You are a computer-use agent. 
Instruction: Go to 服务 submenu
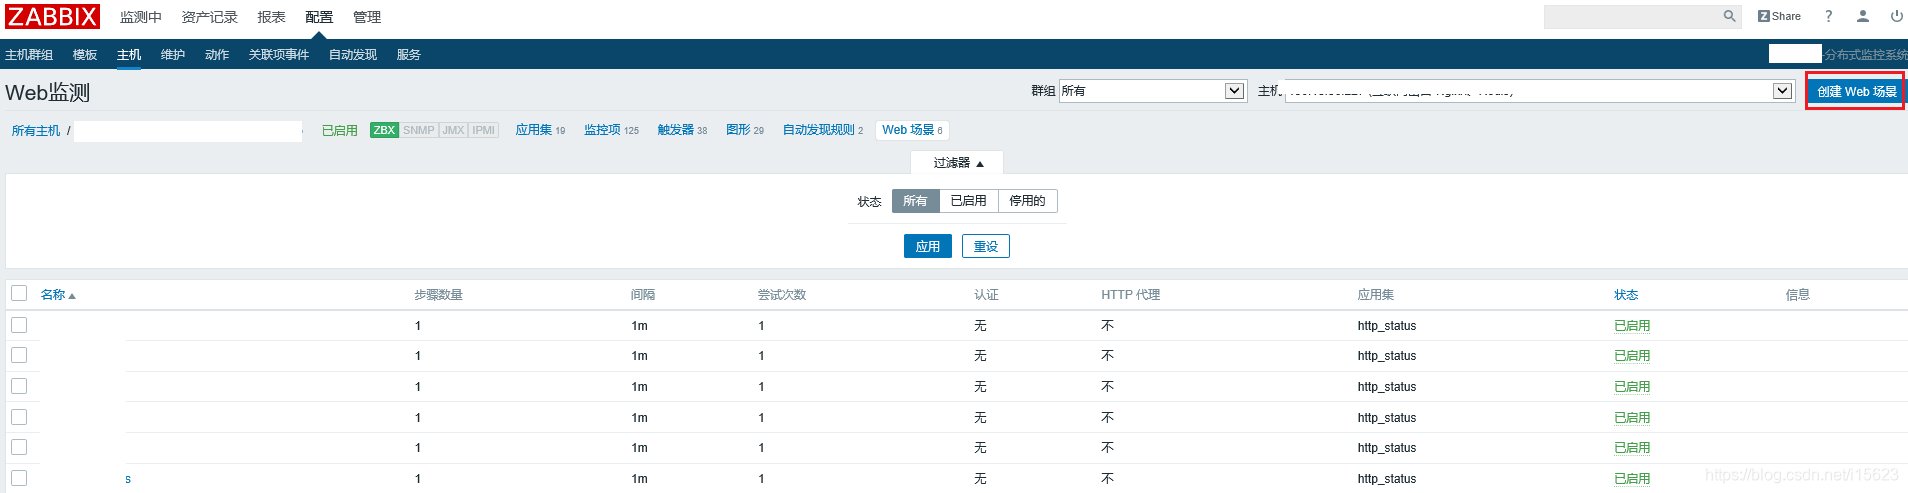(409, 55)
